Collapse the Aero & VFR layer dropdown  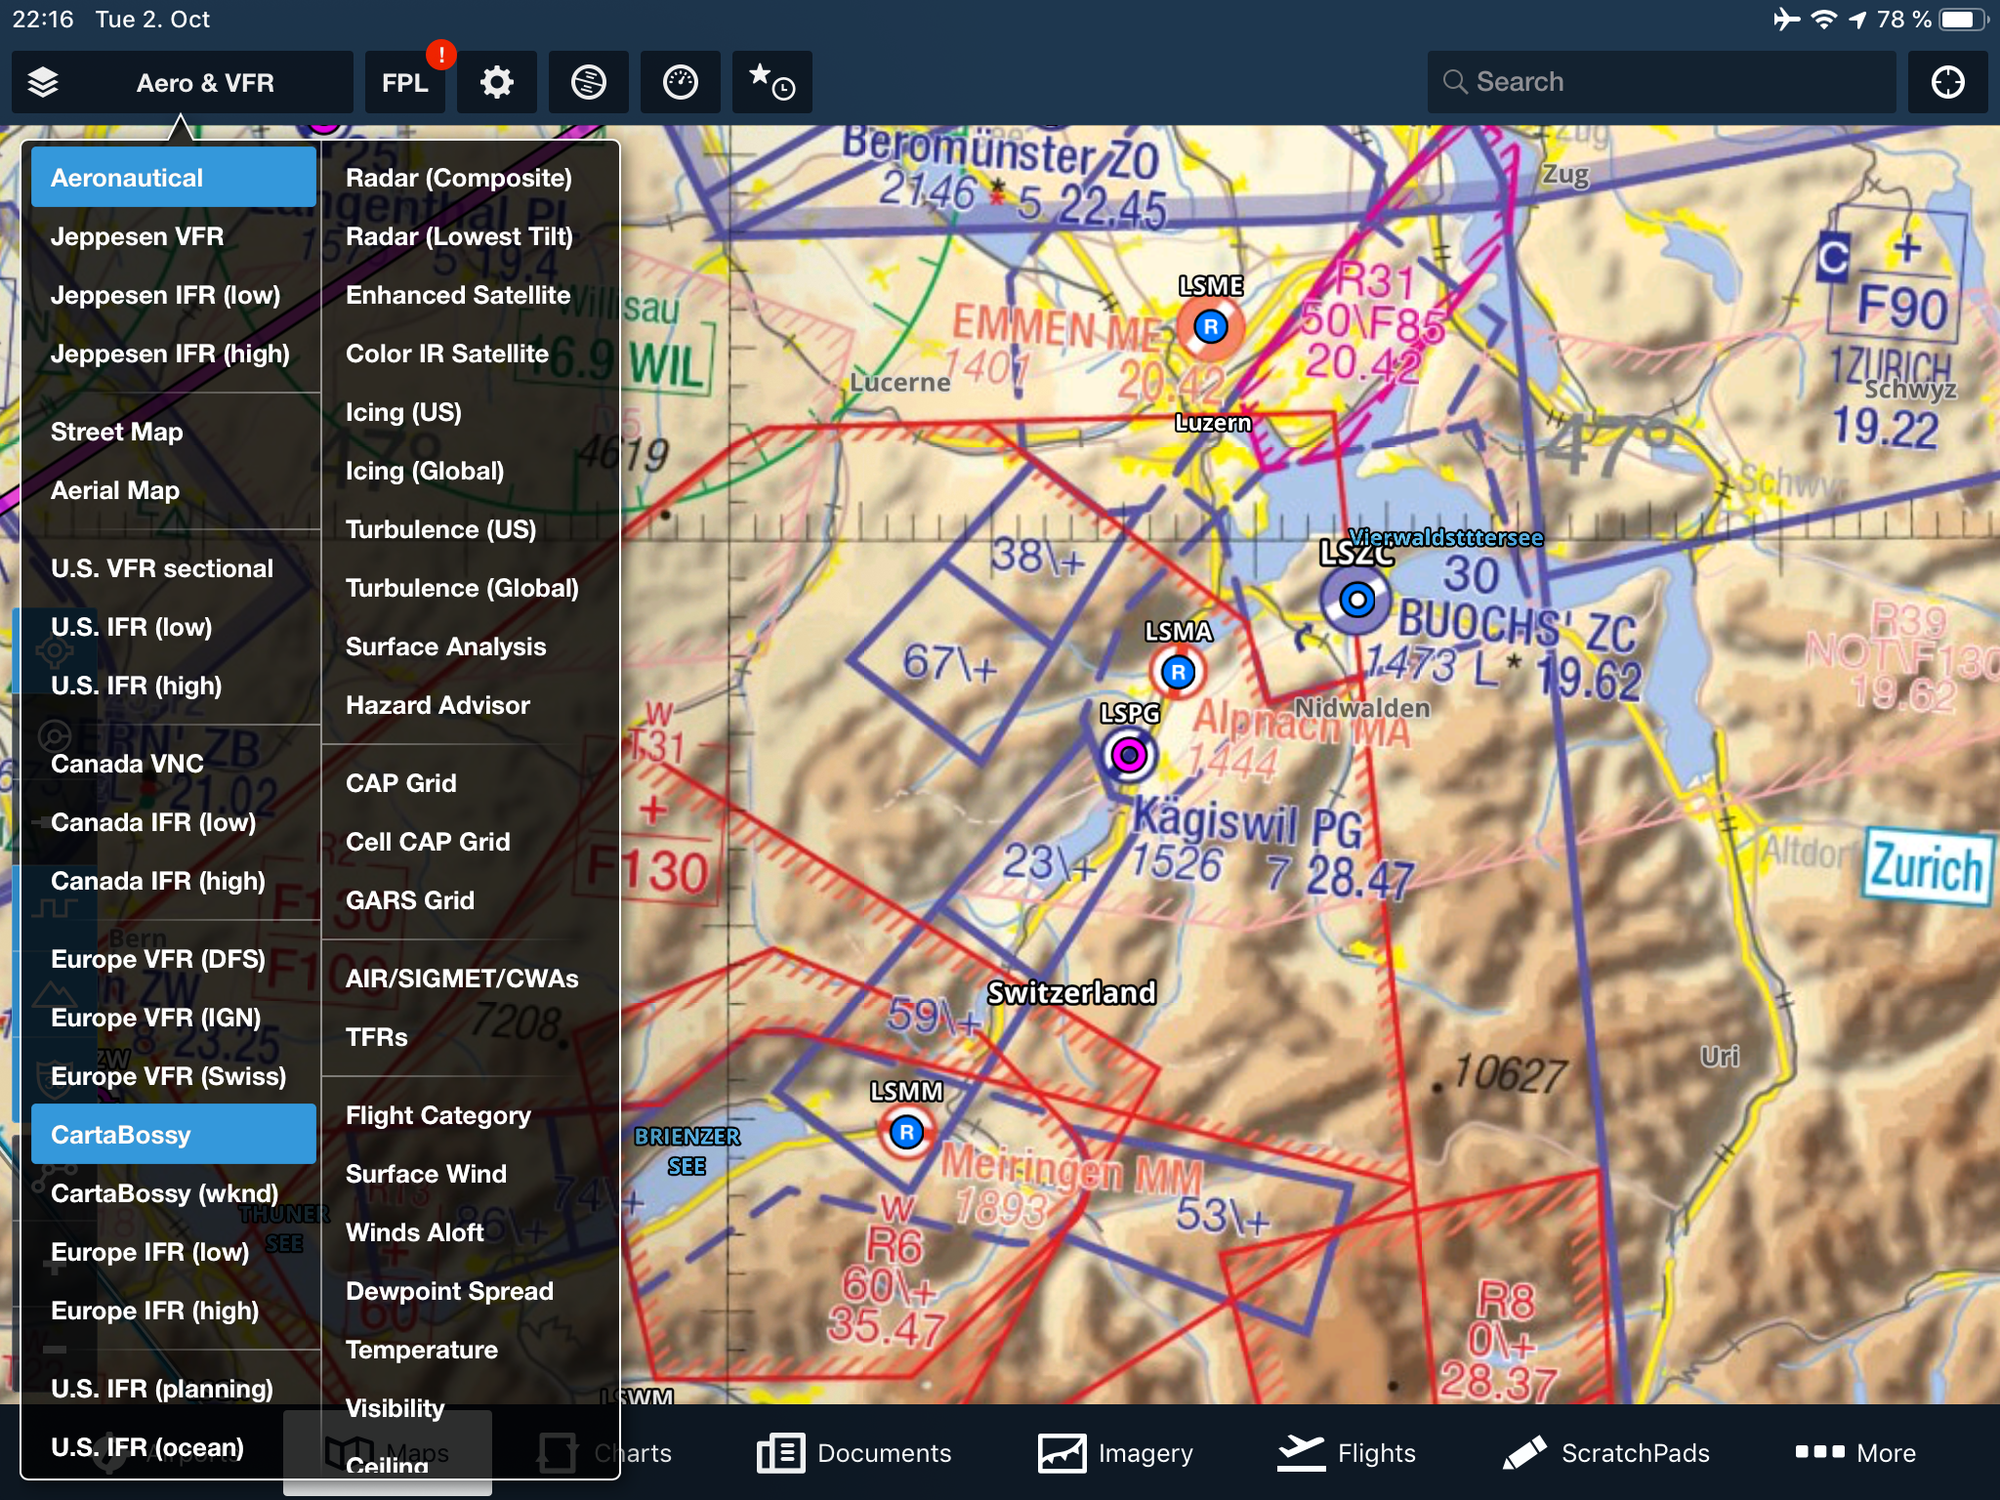pos(205,82)
